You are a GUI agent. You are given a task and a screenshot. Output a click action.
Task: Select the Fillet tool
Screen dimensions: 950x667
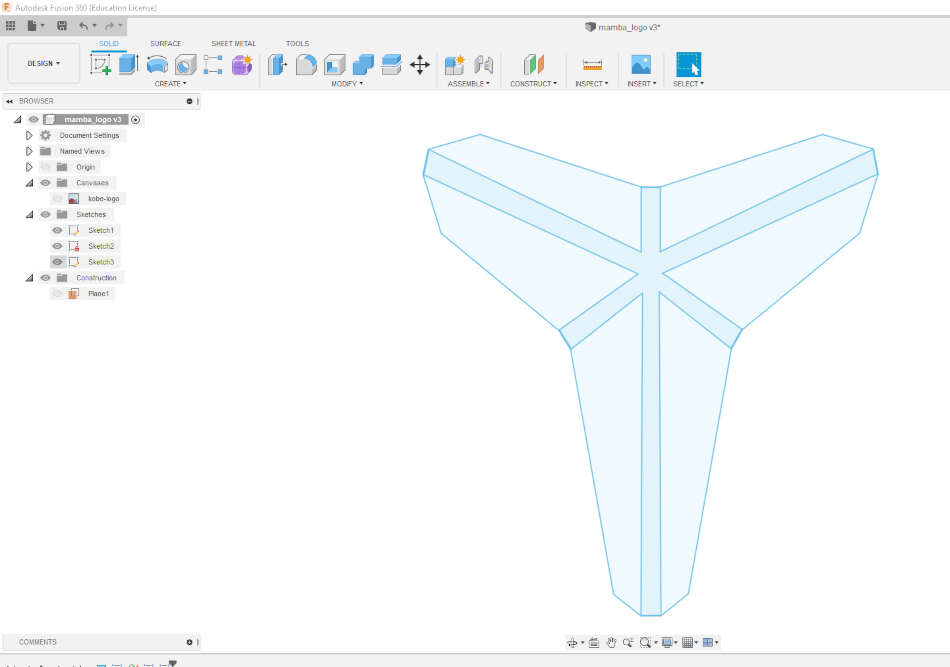point(306,65)
